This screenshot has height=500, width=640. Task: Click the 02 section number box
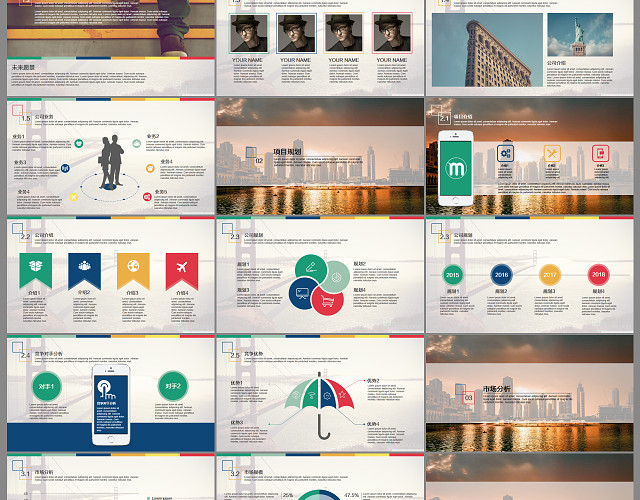pyautogui.click(x=259, y=161)
